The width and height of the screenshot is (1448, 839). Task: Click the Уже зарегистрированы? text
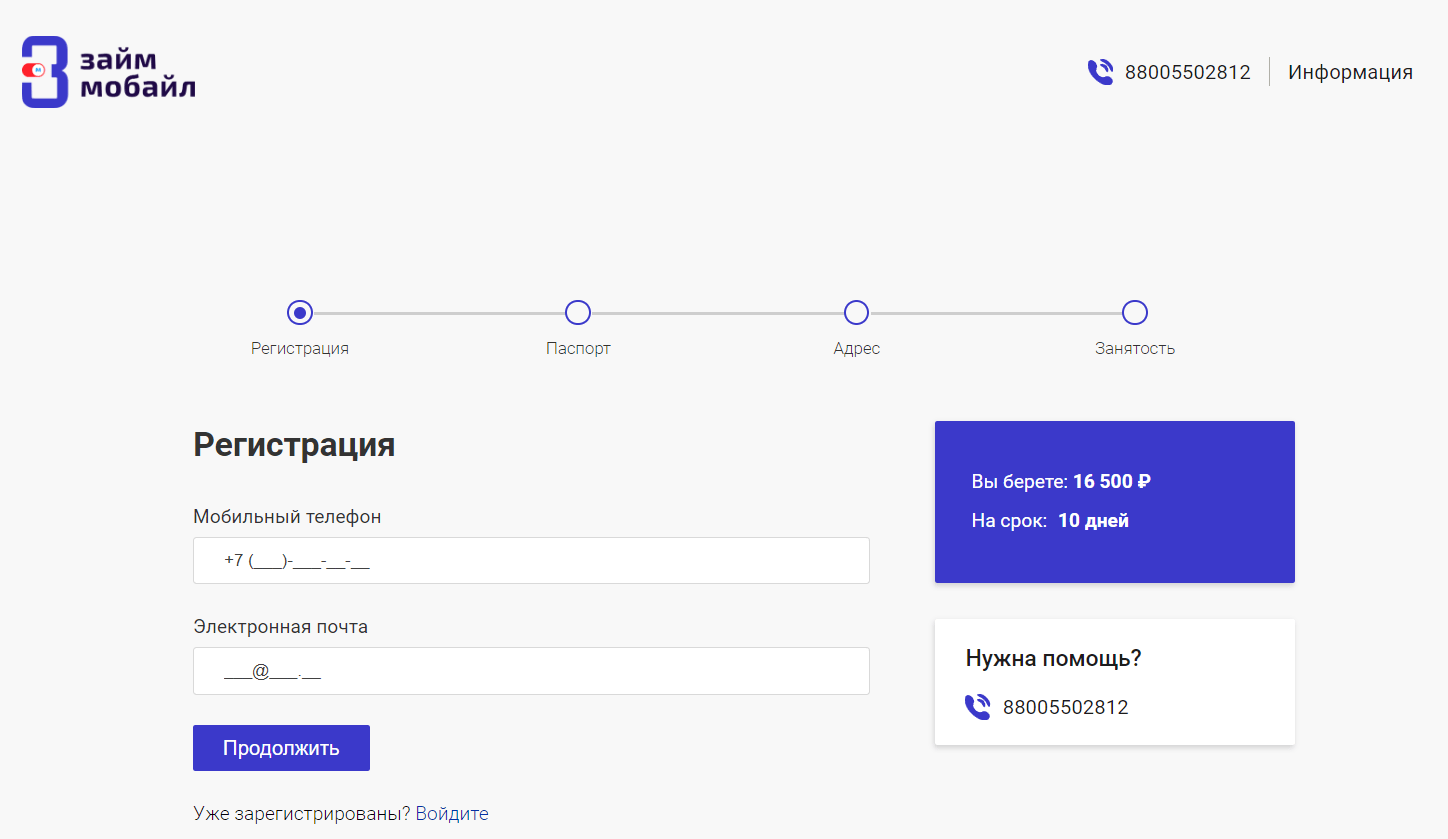[302, 814]
